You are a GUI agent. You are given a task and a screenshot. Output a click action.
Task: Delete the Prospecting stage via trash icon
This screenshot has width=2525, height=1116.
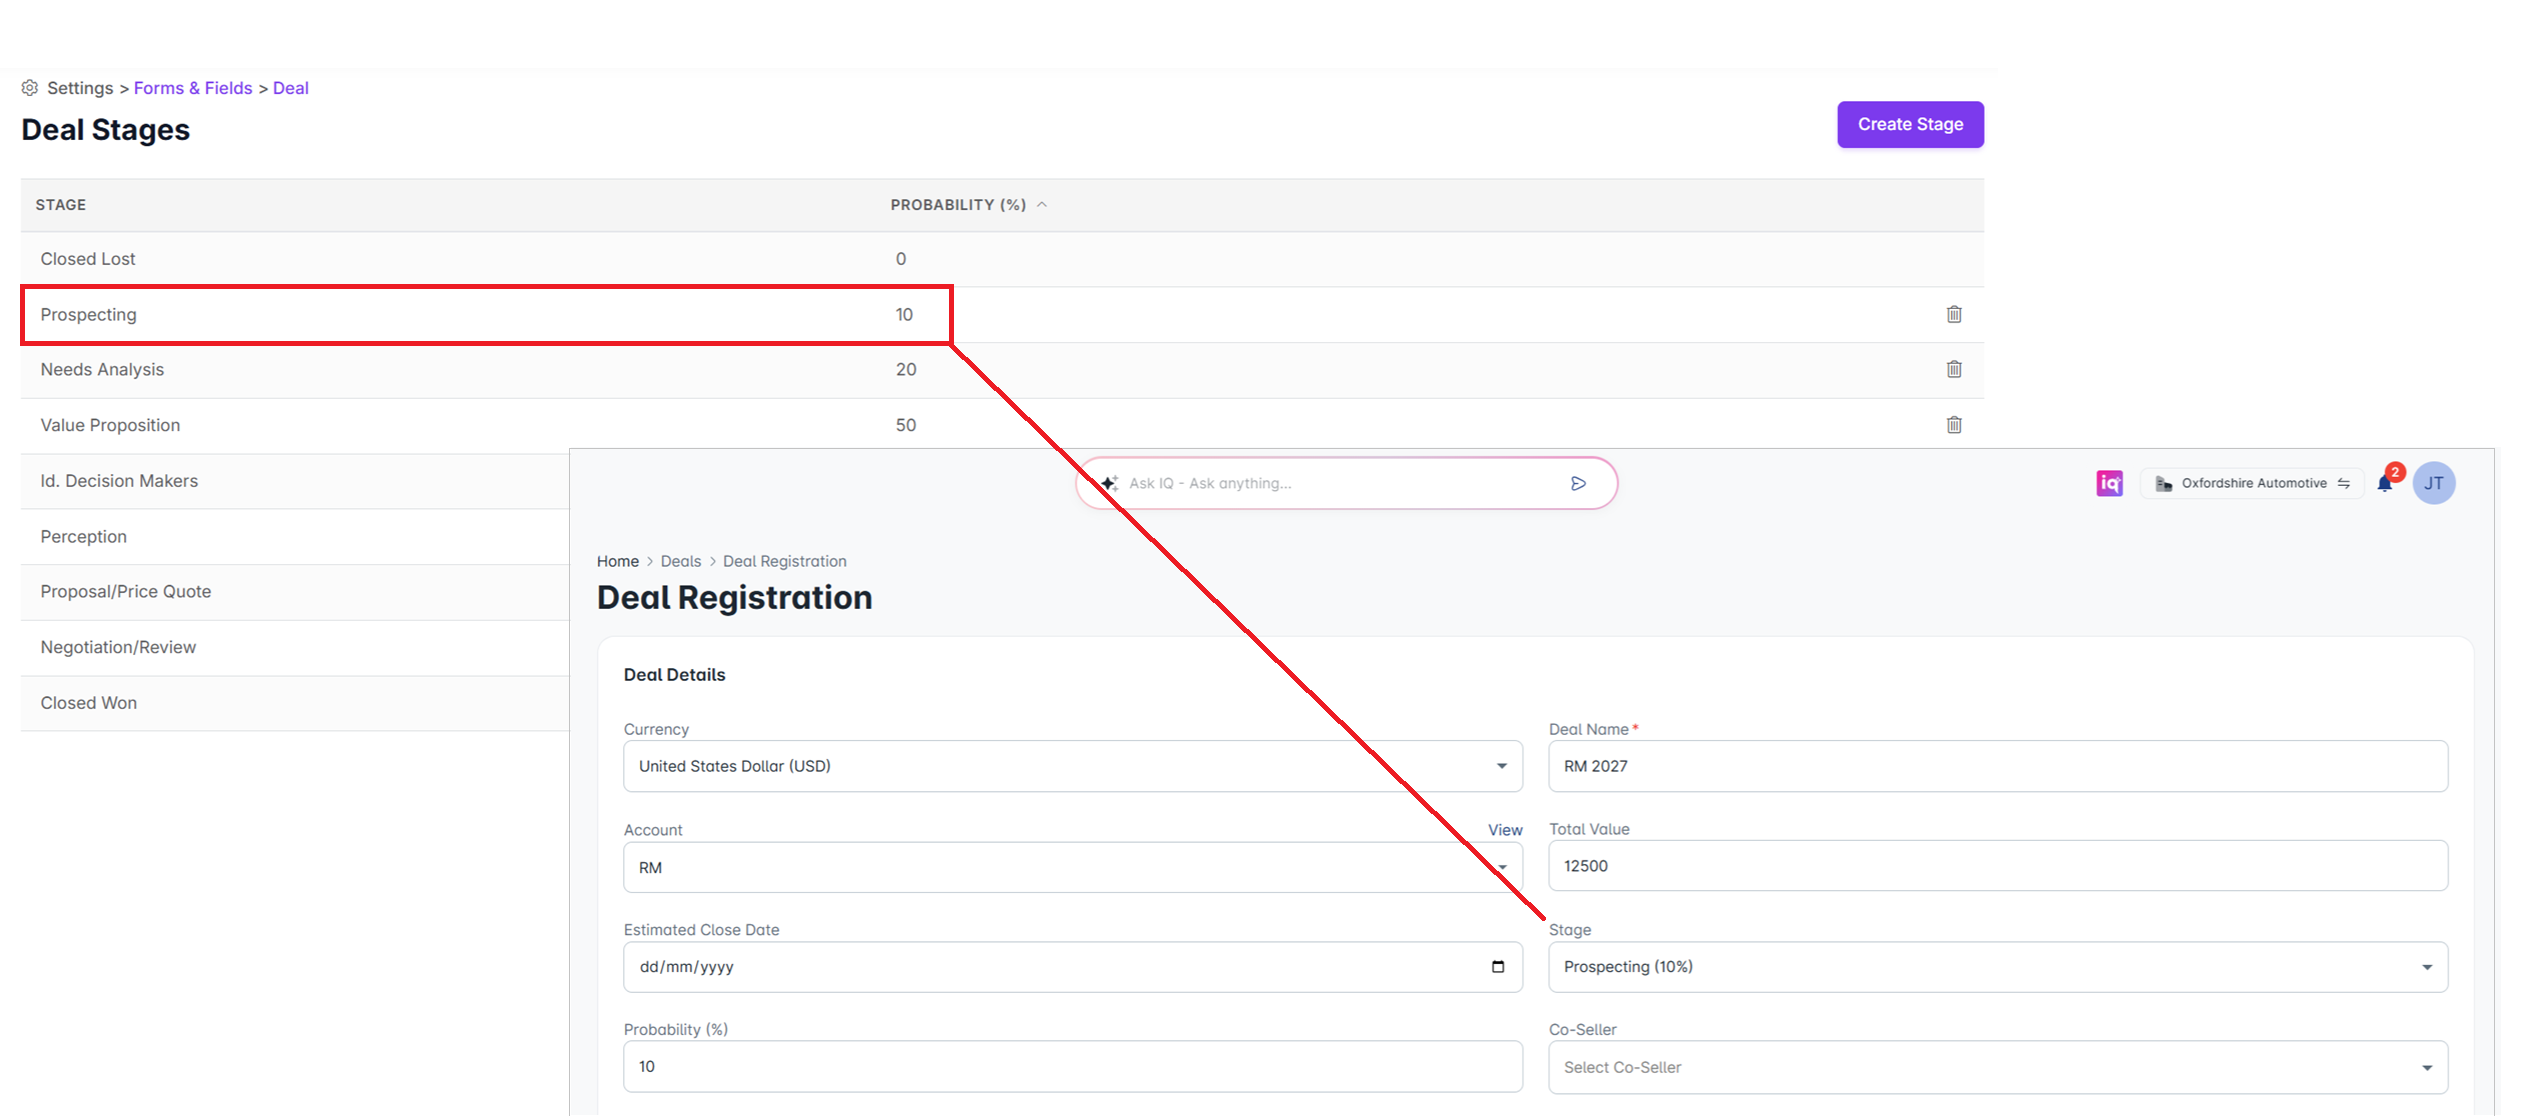(x=1954, y=314)
